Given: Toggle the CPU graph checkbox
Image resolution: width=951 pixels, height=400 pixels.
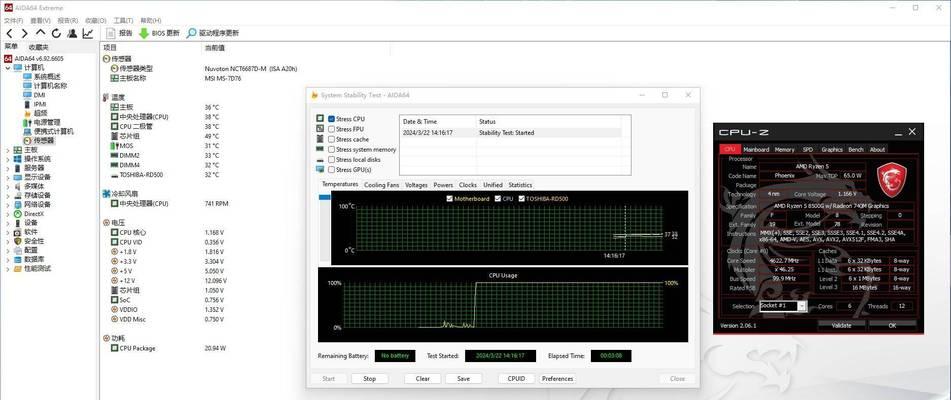Looking at the screenshot, I should tap(498, 199).
